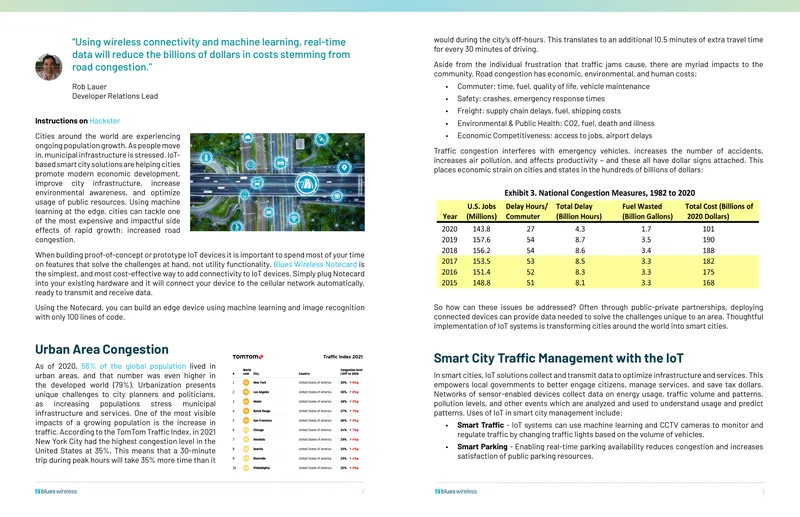Click the 'Freight: supply chain delays' bullet
800x517 pixels.
539,111
